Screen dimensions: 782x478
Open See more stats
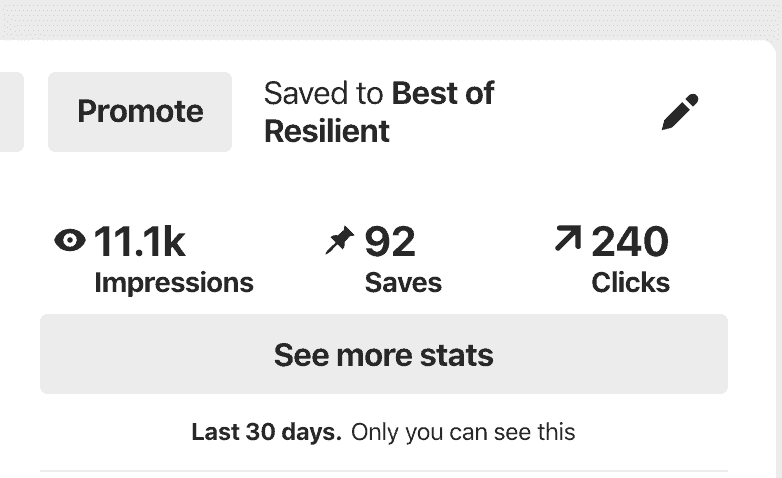(x=384, y=354)
